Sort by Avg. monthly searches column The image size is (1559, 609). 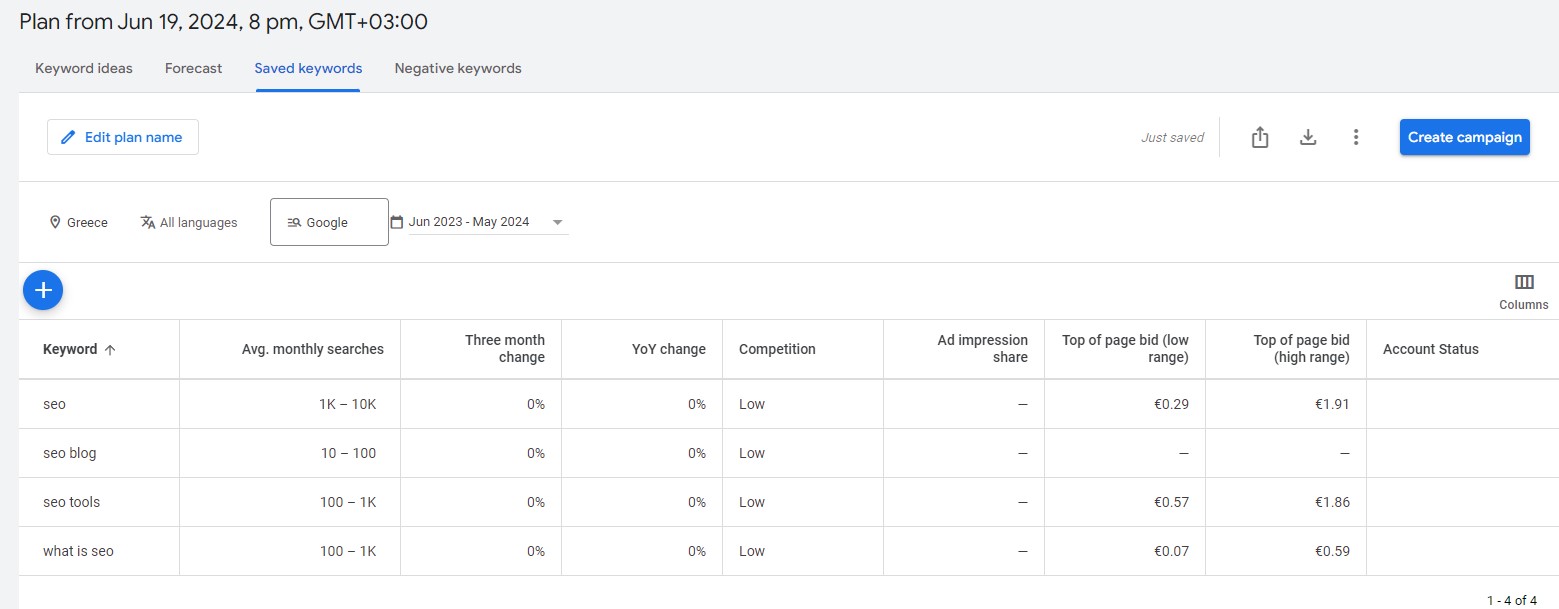(x=312, y=349)
